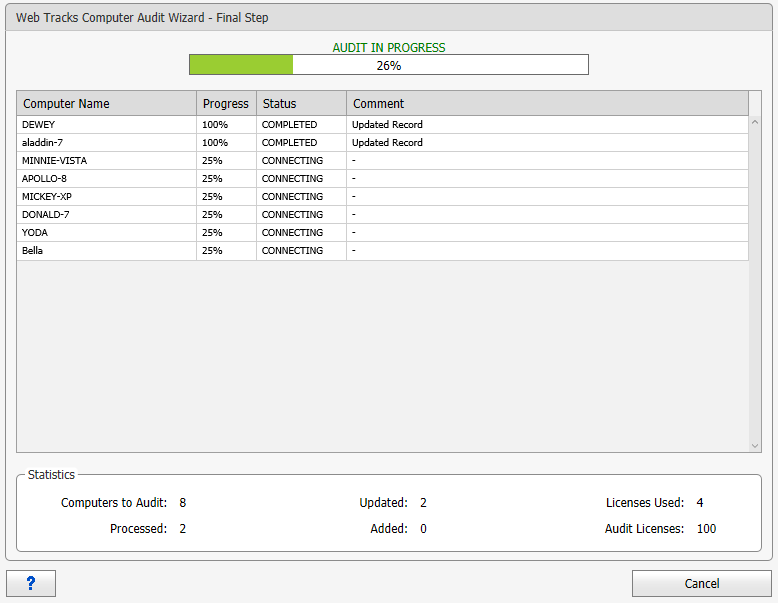Select the YODA computer row
This screenshot has width=778, height=603.
coord(383,232)
